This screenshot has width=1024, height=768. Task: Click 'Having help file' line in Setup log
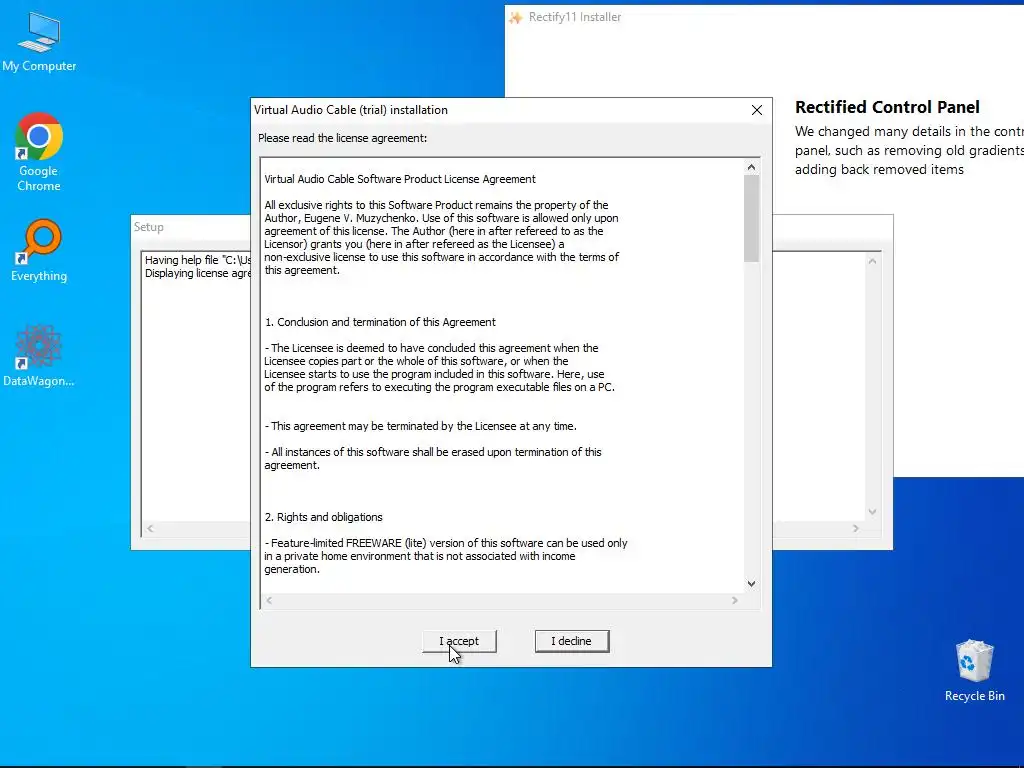tap(198, 260)
